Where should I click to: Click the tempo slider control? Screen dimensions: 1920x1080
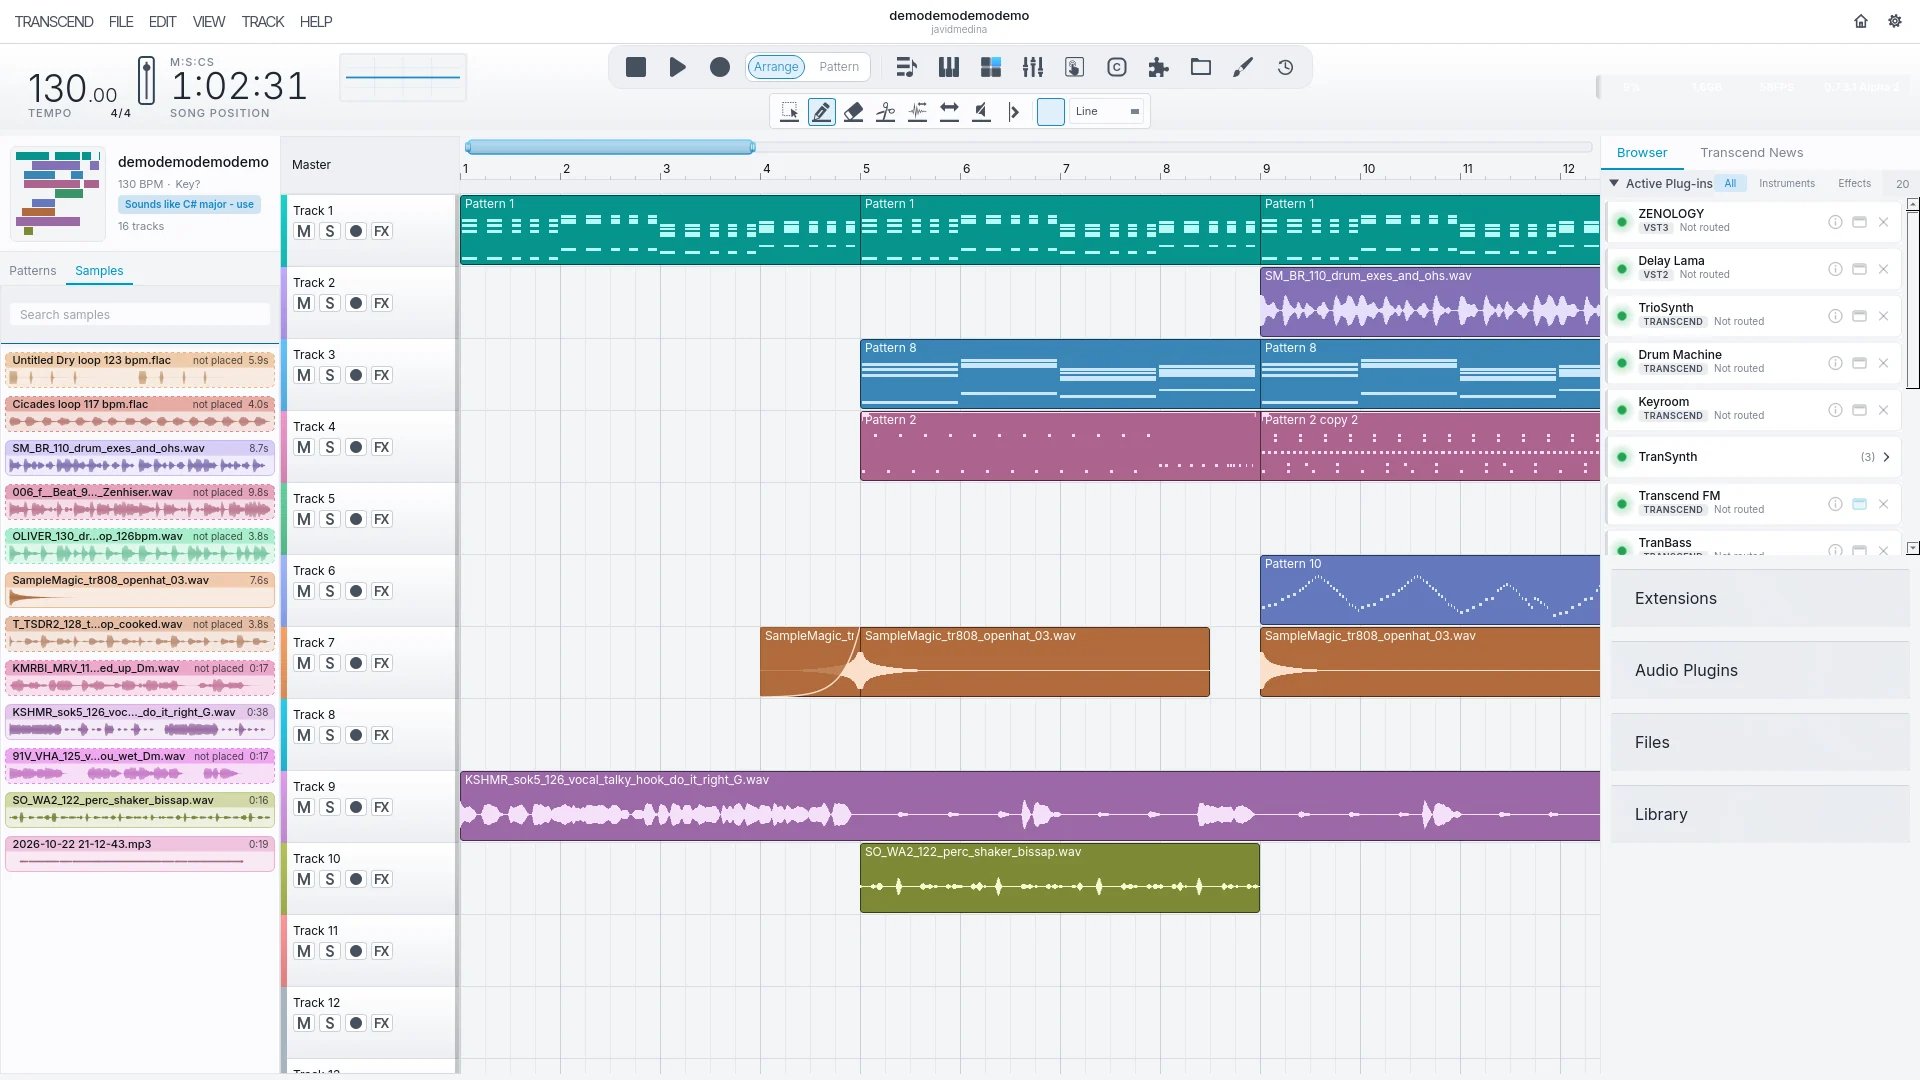146,81
